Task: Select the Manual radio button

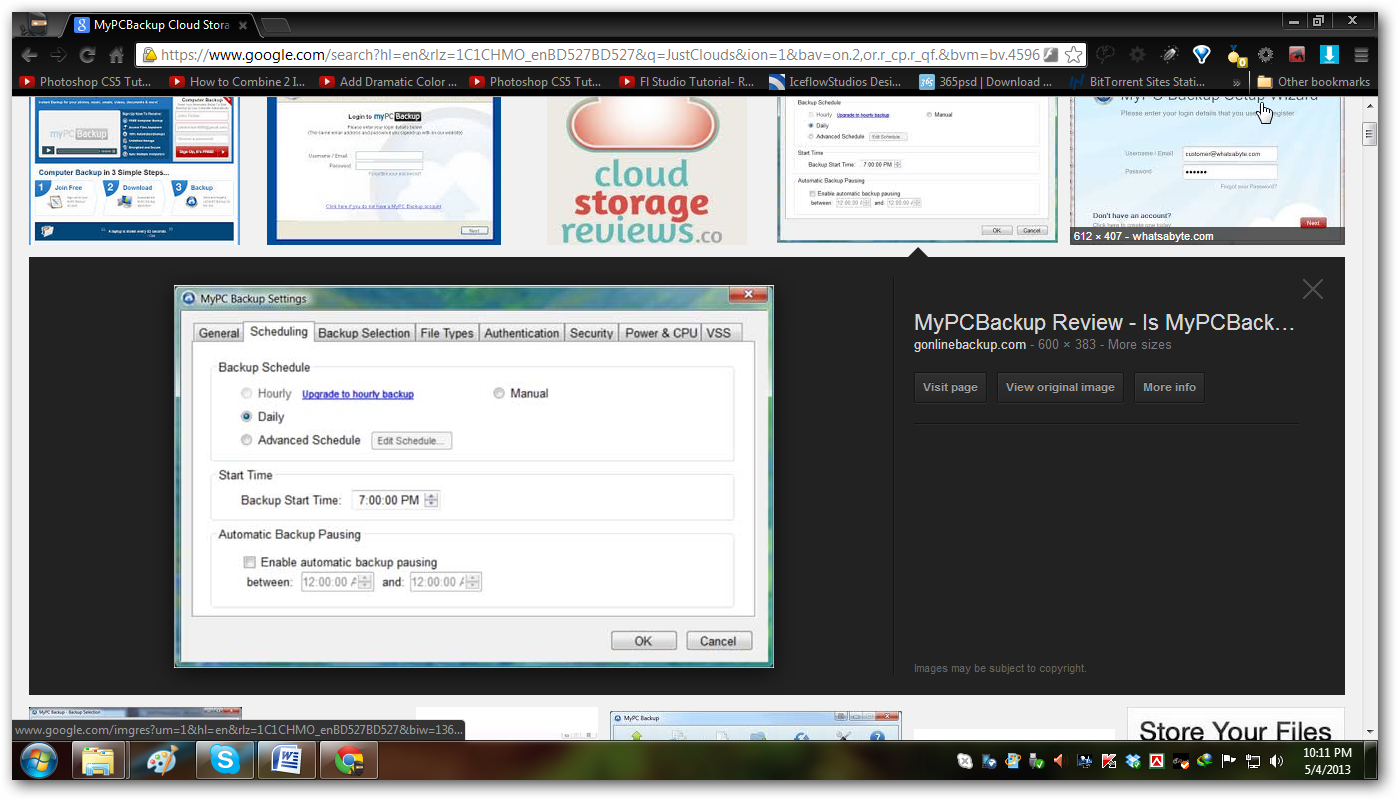Action: (499, 394)
